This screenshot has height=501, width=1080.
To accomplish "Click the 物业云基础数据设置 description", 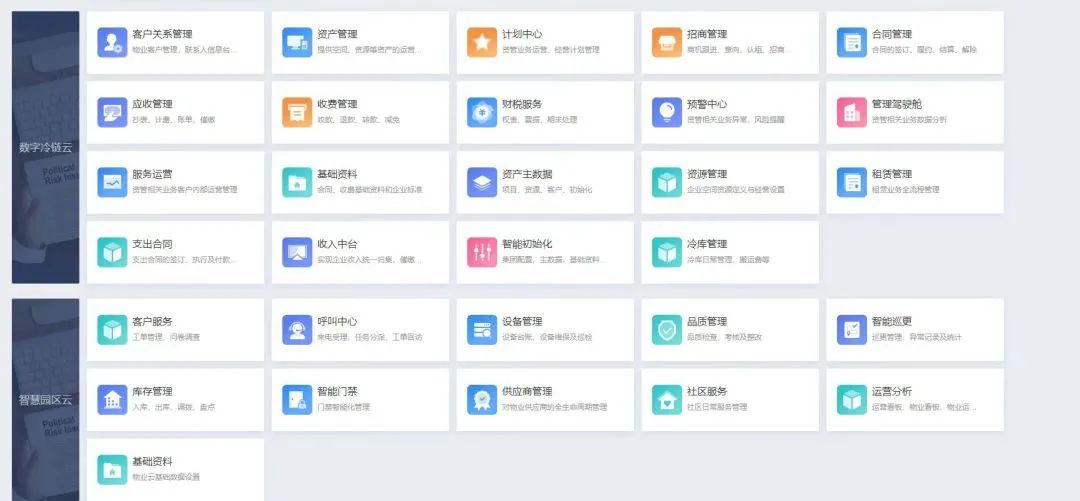I will [166, 477].
